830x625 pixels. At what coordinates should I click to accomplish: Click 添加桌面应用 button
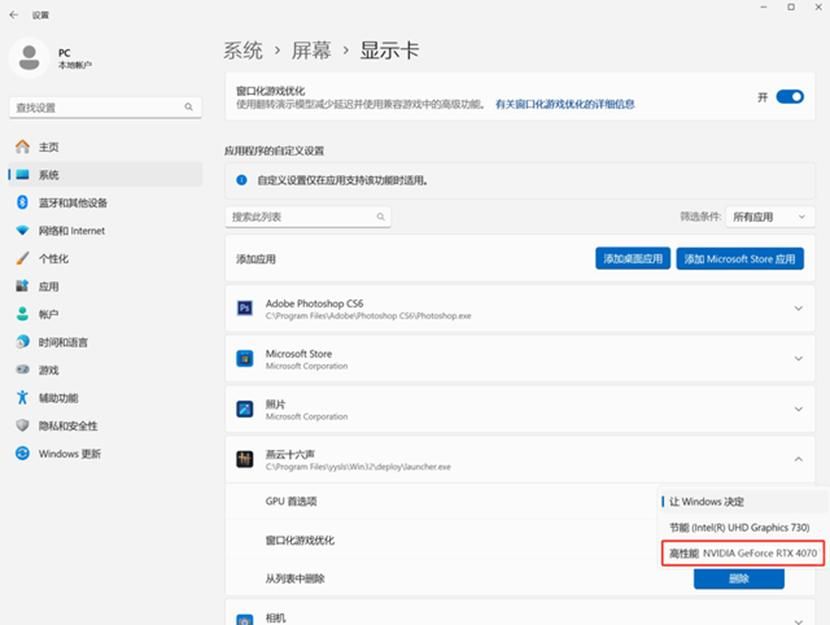pyautogui.click(x=633, y=258)
